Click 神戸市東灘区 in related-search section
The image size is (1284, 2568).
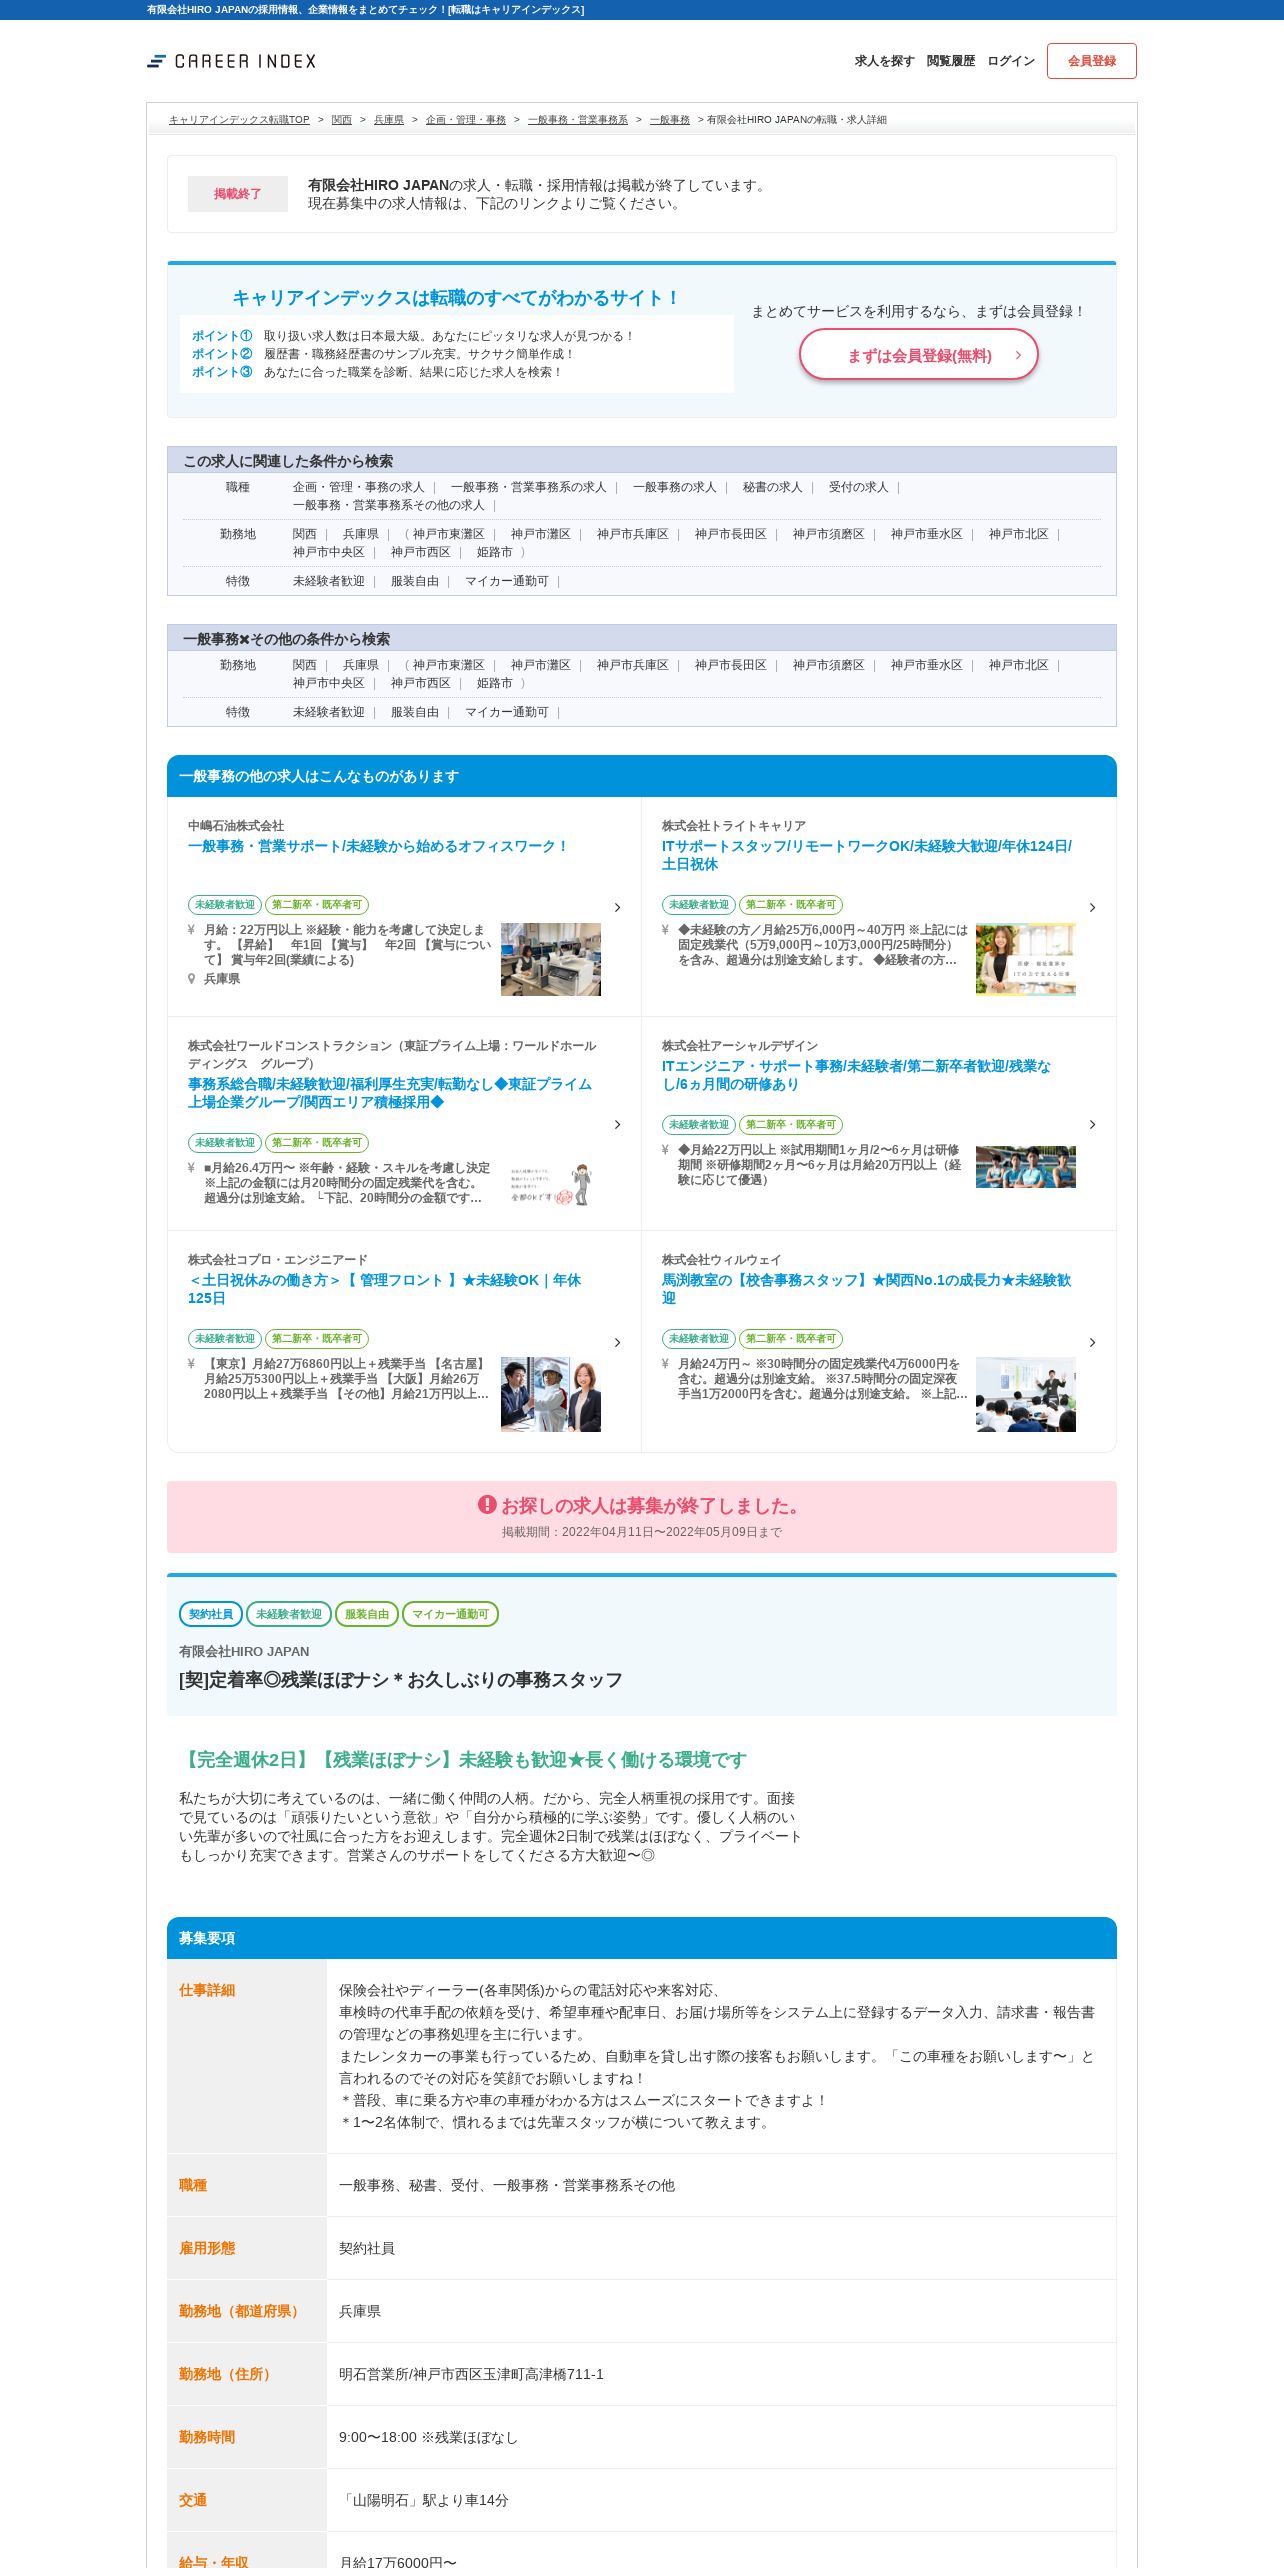[448, 534]
